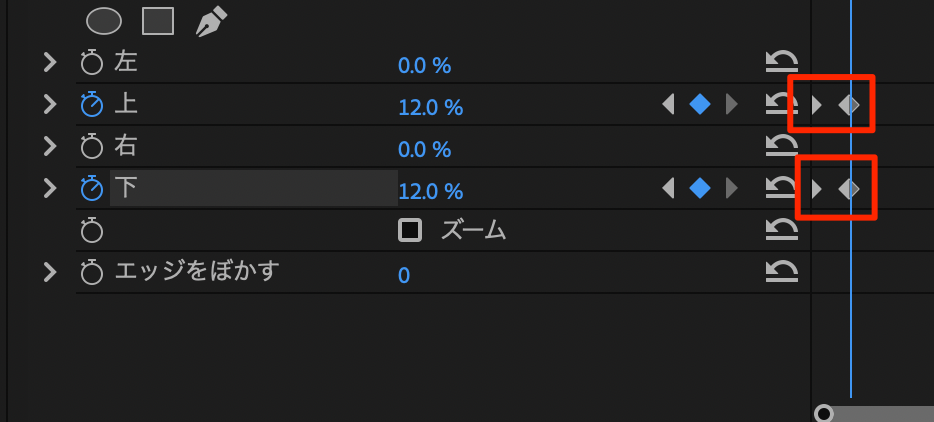This screenshot has width=934, height=422.
Task: Toggle animation stopwatch for 上
Action: click(x=92, y=104)
